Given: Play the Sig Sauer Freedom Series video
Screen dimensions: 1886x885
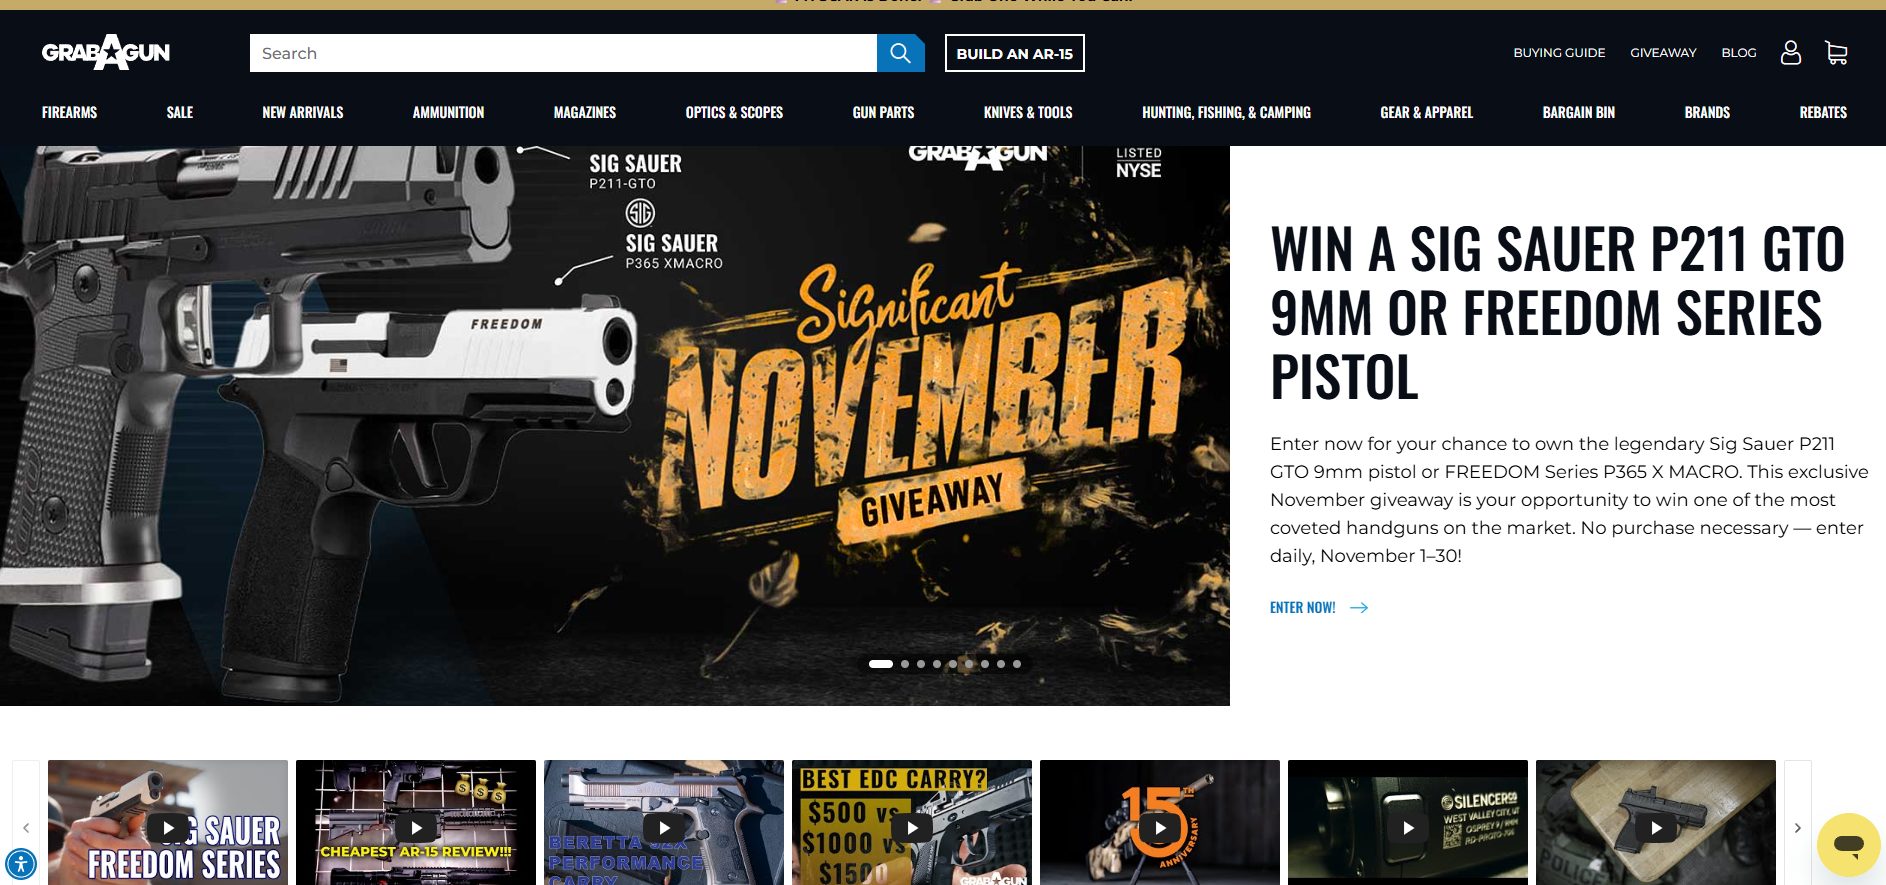Looking at the screenshot, I should pos(168,827).
